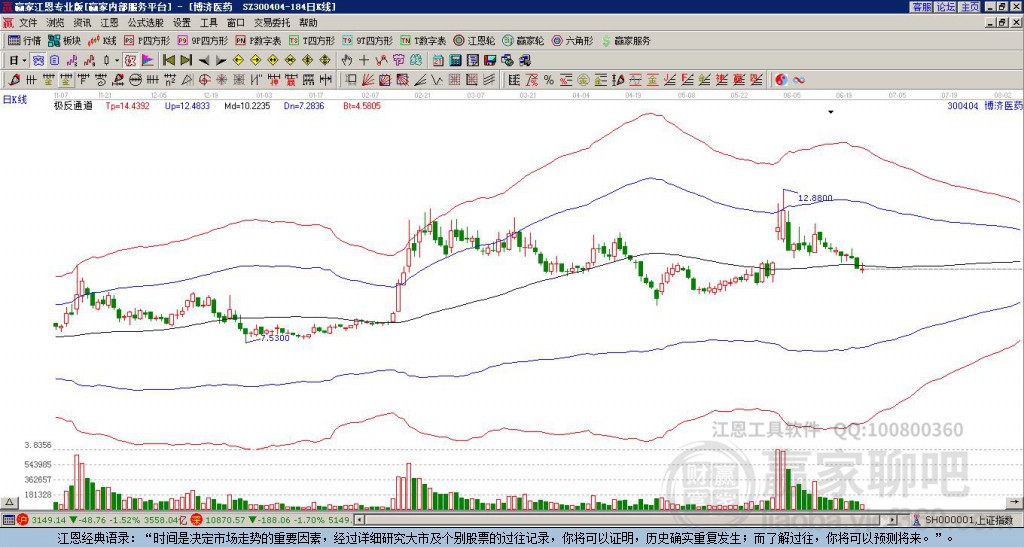The width and height of the screenshot is (1024, 548).
Task: Expand the 日 period dropdown arrow
Action: pyautogui.click(x=24, y=60)
